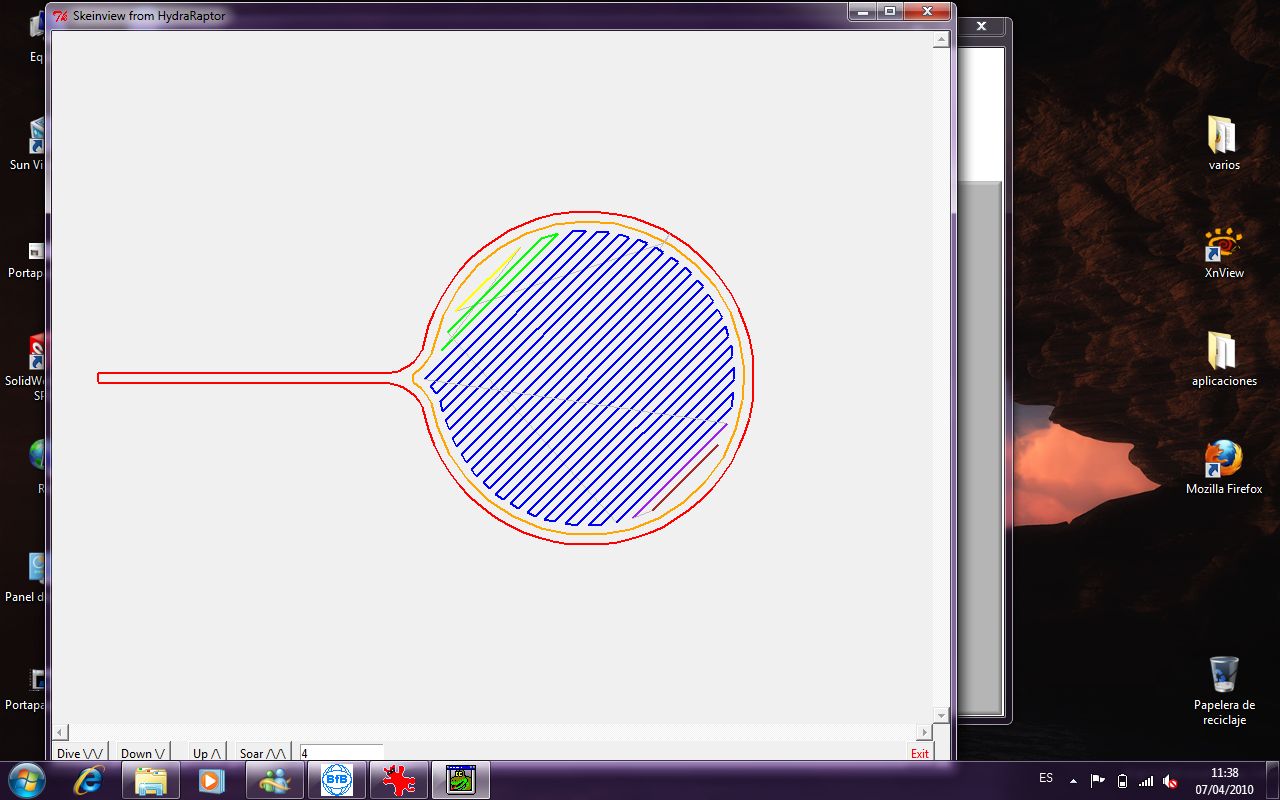
Task: Open Windows Explorer folder icon in taskbar
Action: 150,780
